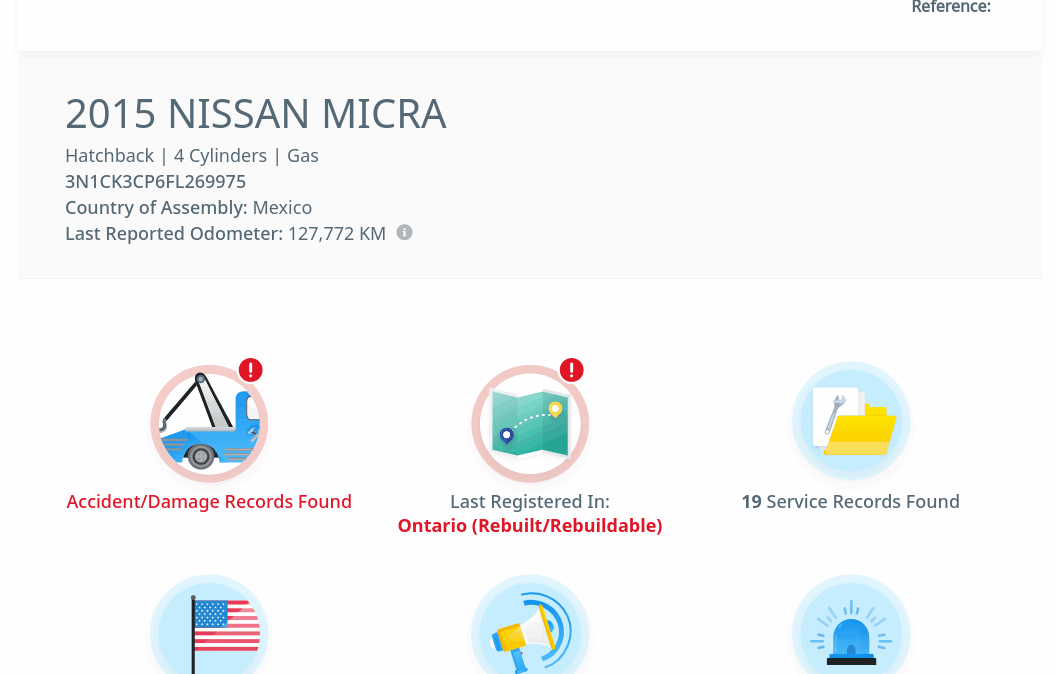This screenshot has height=674, width=1056.
Task: Click the red alert badge on map icon
Action: click(x=572, y=370)
